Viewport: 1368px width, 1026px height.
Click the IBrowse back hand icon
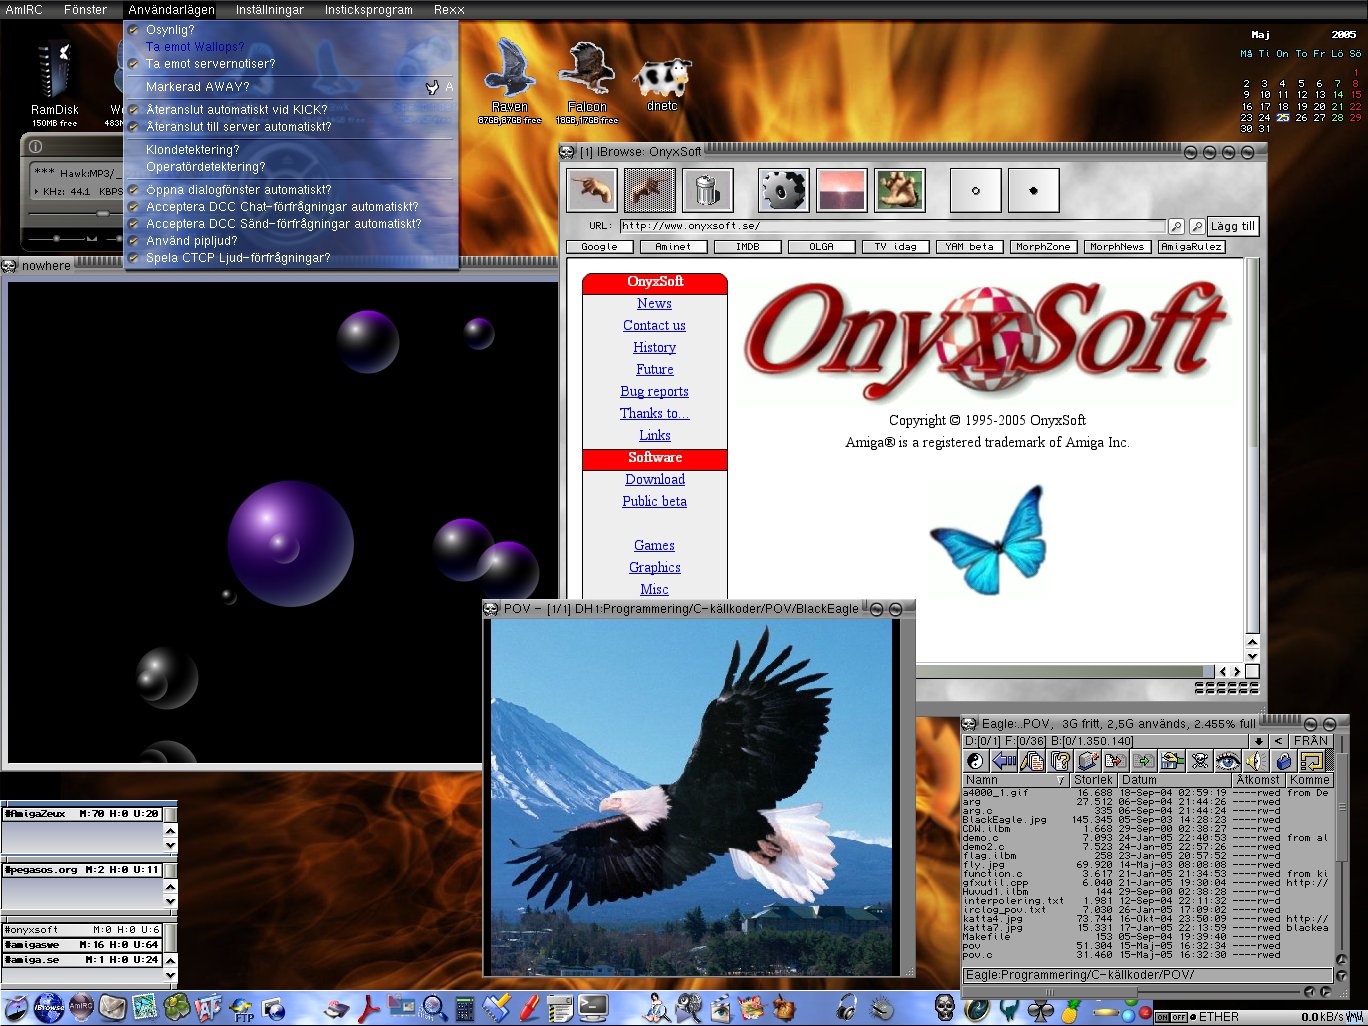click(x=591, y=190)
